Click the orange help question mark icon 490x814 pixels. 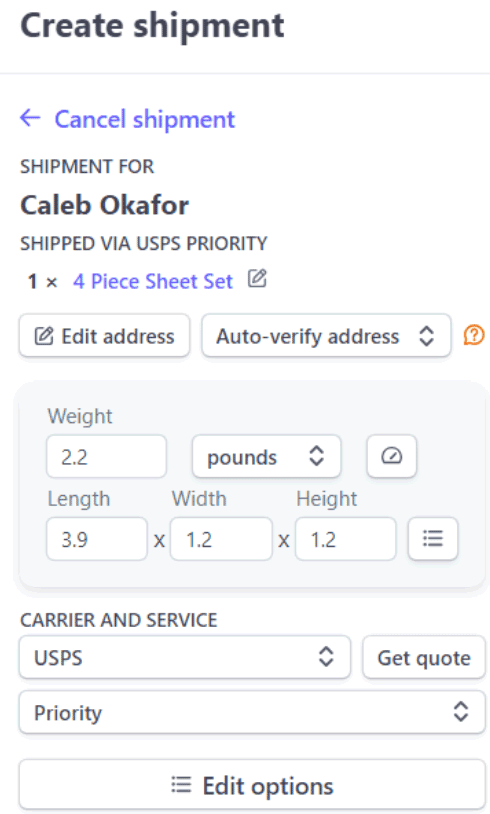coord(474,335)
